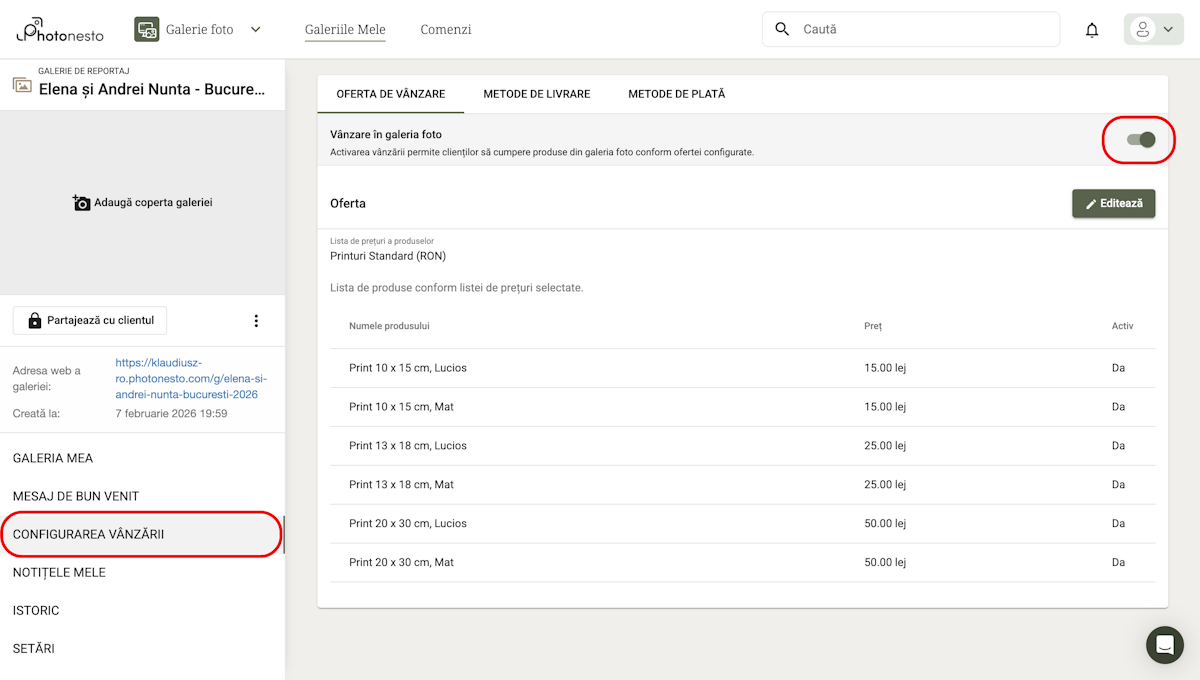Screen dimensions: 1200x680
Task: Click the user avatar icon
Action: tap(1142, 30)
